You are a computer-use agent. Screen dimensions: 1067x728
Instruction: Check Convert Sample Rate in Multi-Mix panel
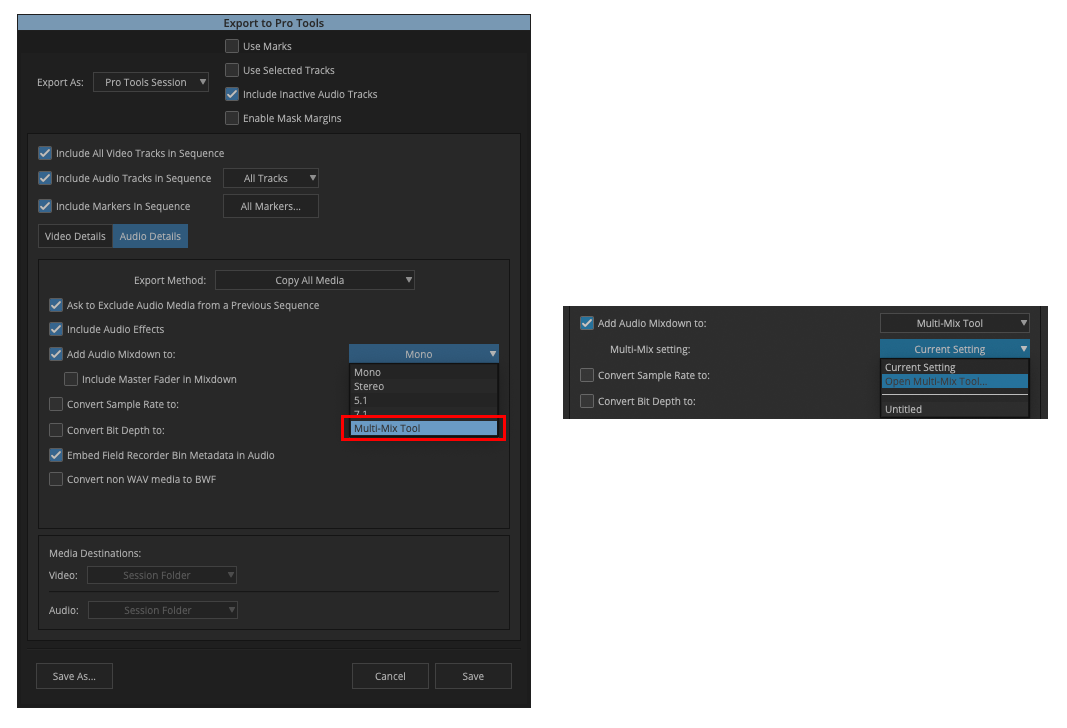click(x=587, y=375)
